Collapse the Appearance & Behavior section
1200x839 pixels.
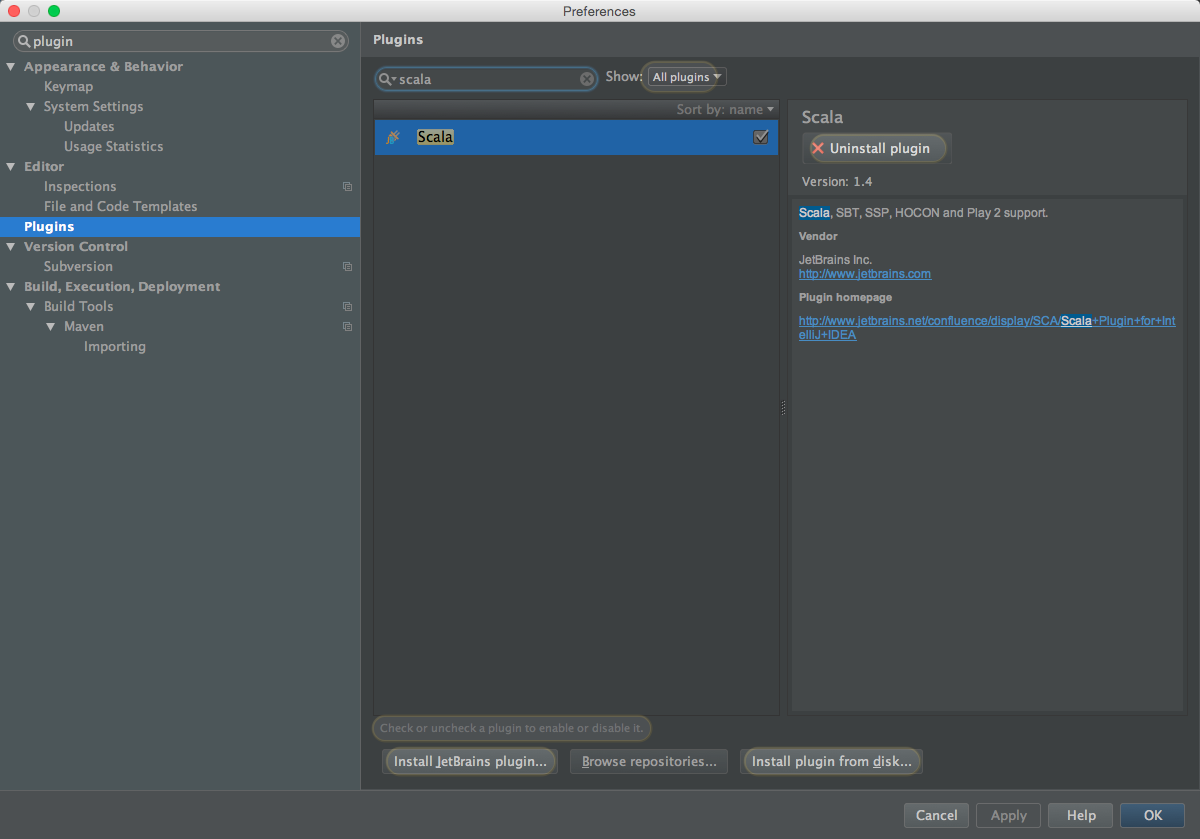pyautogui.click(x=11, y=67)
